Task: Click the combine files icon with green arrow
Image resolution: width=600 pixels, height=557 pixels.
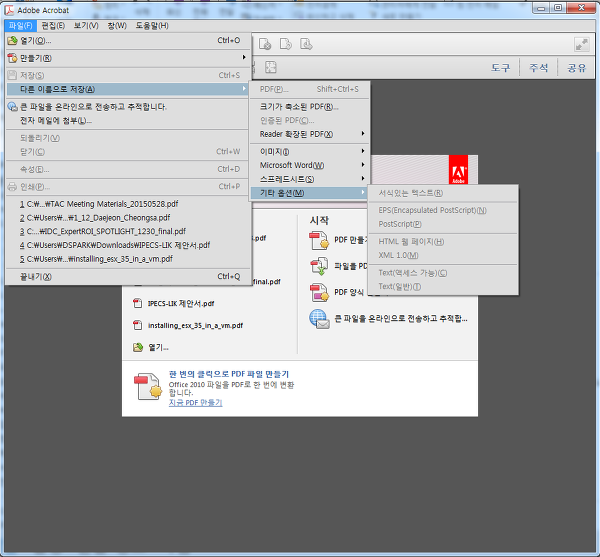Action: point(319,266)
